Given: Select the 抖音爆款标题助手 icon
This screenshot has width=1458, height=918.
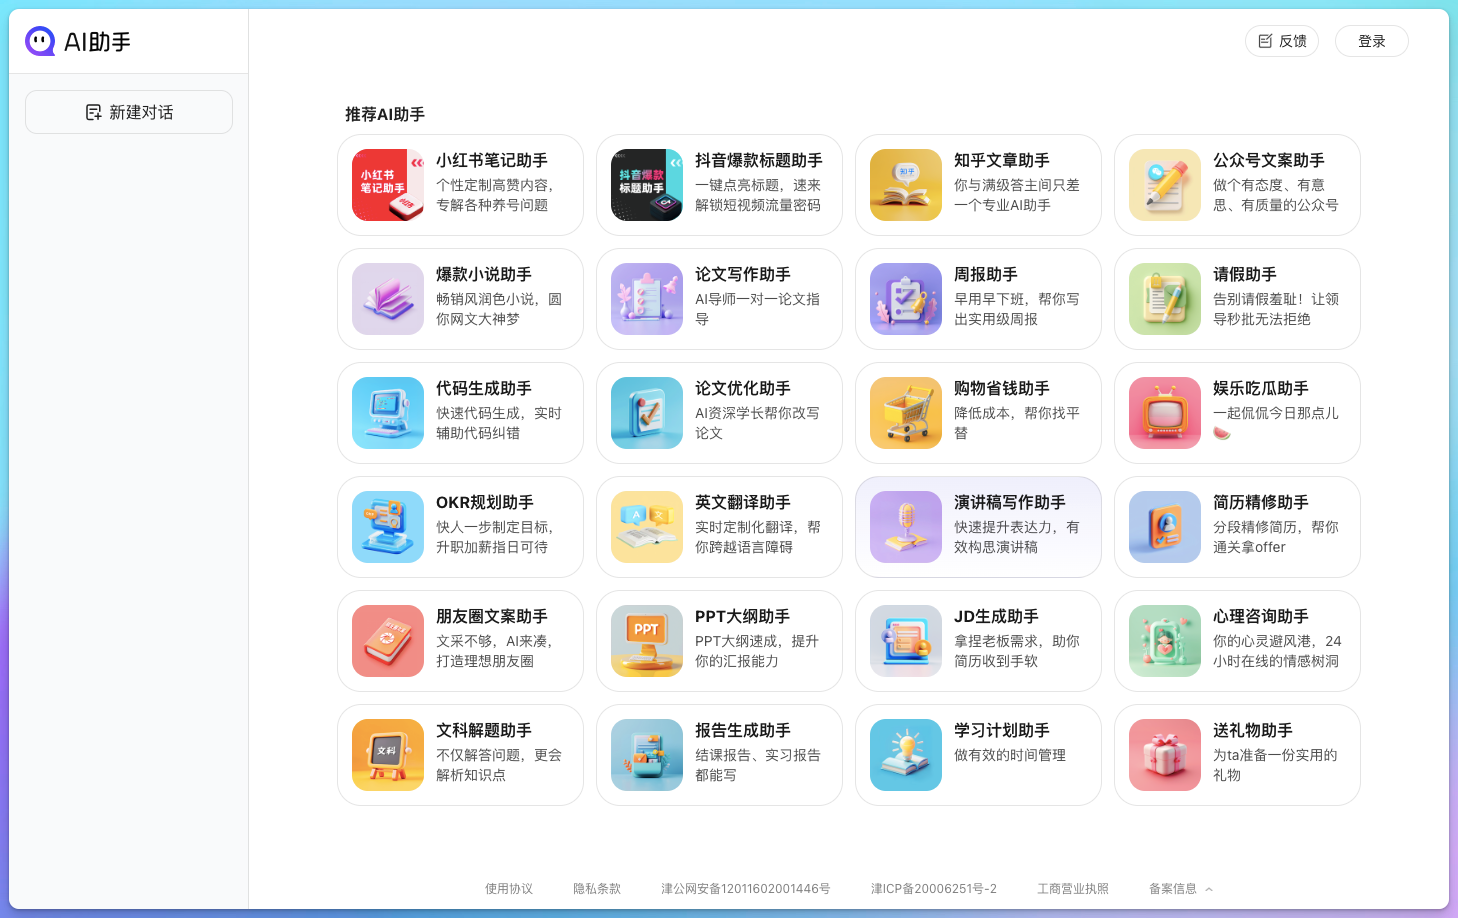Looking at the screenshot, I should [x=646, y=185].
